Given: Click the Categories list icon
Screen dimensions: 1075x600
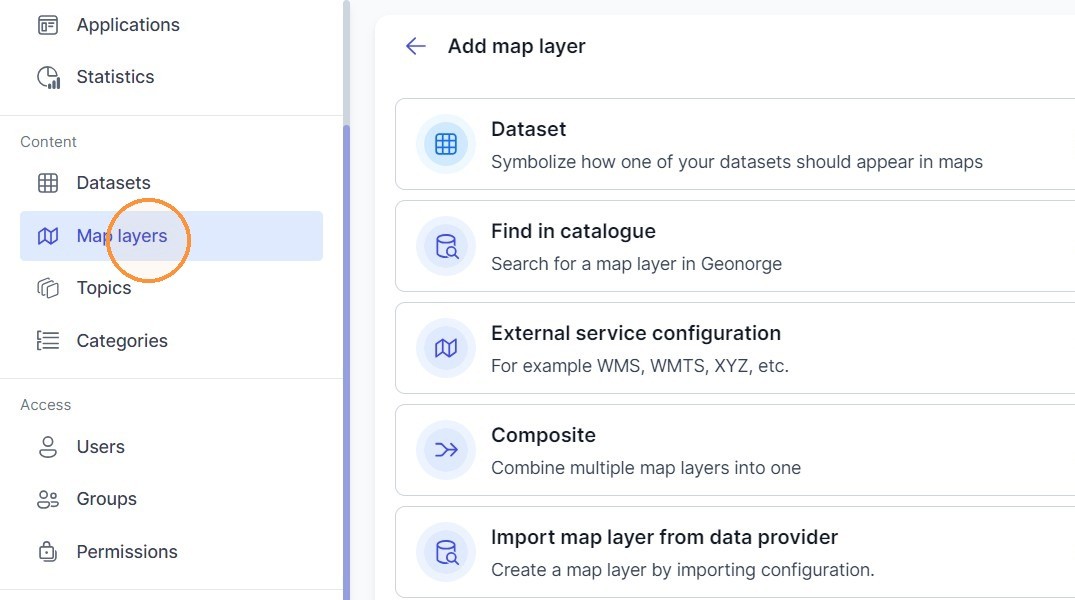Looking at the screenshot, I should 47,341.
